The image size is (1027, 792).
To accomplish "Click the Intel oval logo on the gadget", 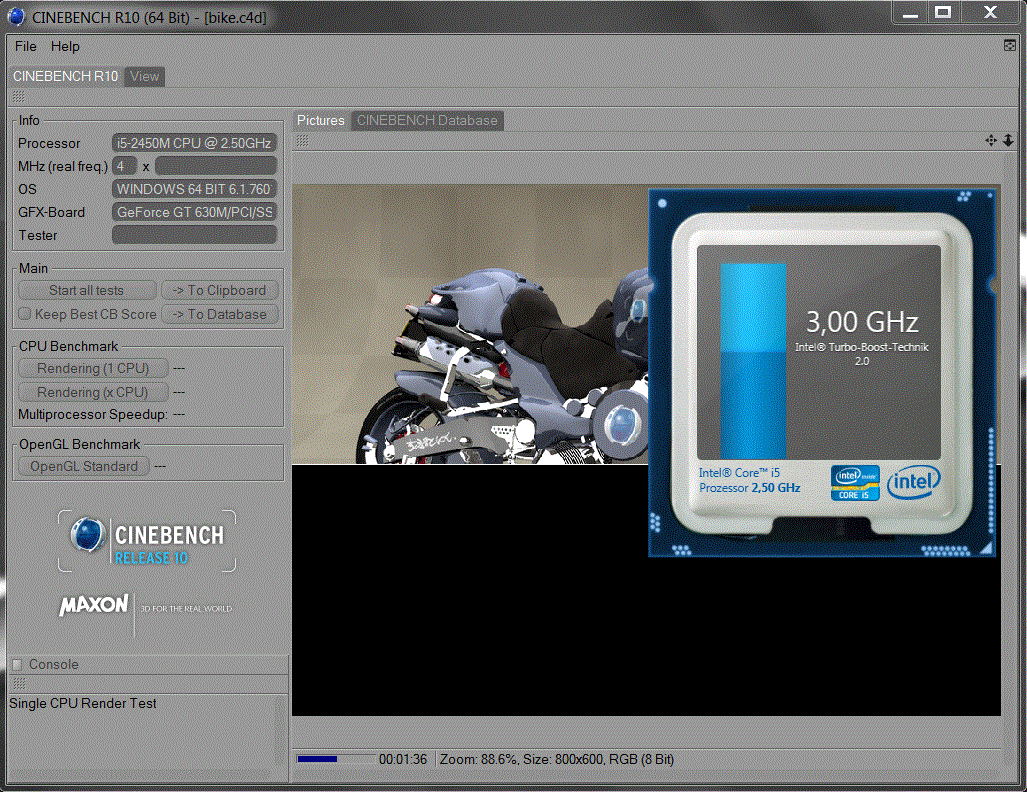I will pos(914,483).
